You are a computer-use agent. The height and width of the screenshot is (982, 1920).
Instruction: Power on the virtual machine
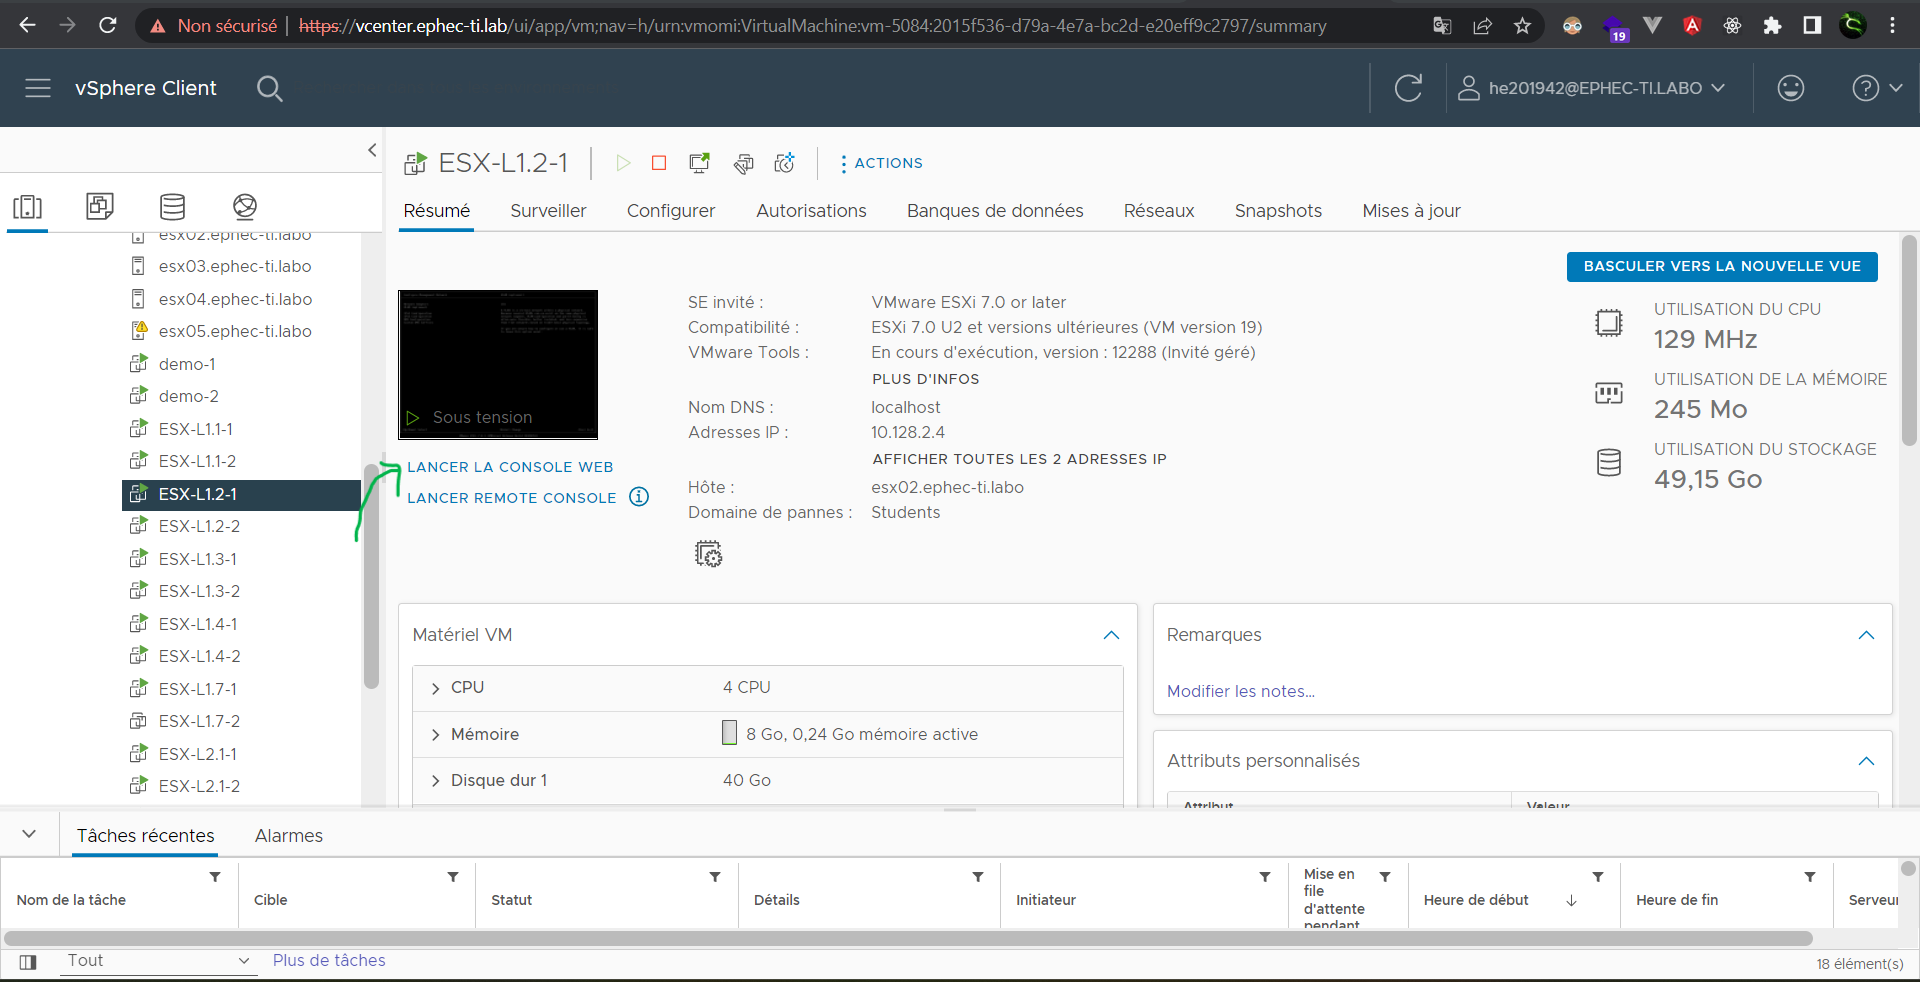tap(623, 163)
